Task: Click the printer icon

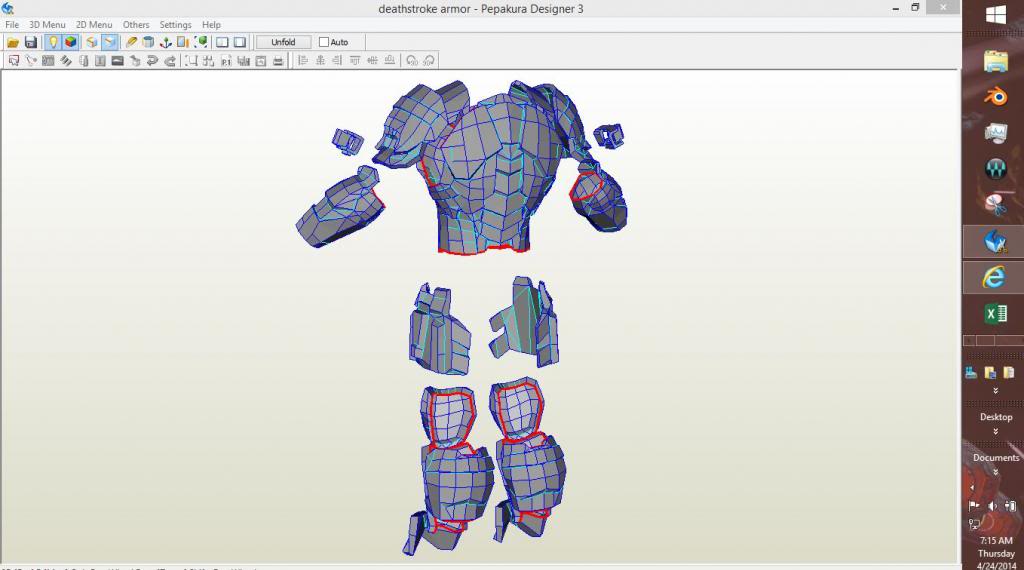Action: pos(278,61)
